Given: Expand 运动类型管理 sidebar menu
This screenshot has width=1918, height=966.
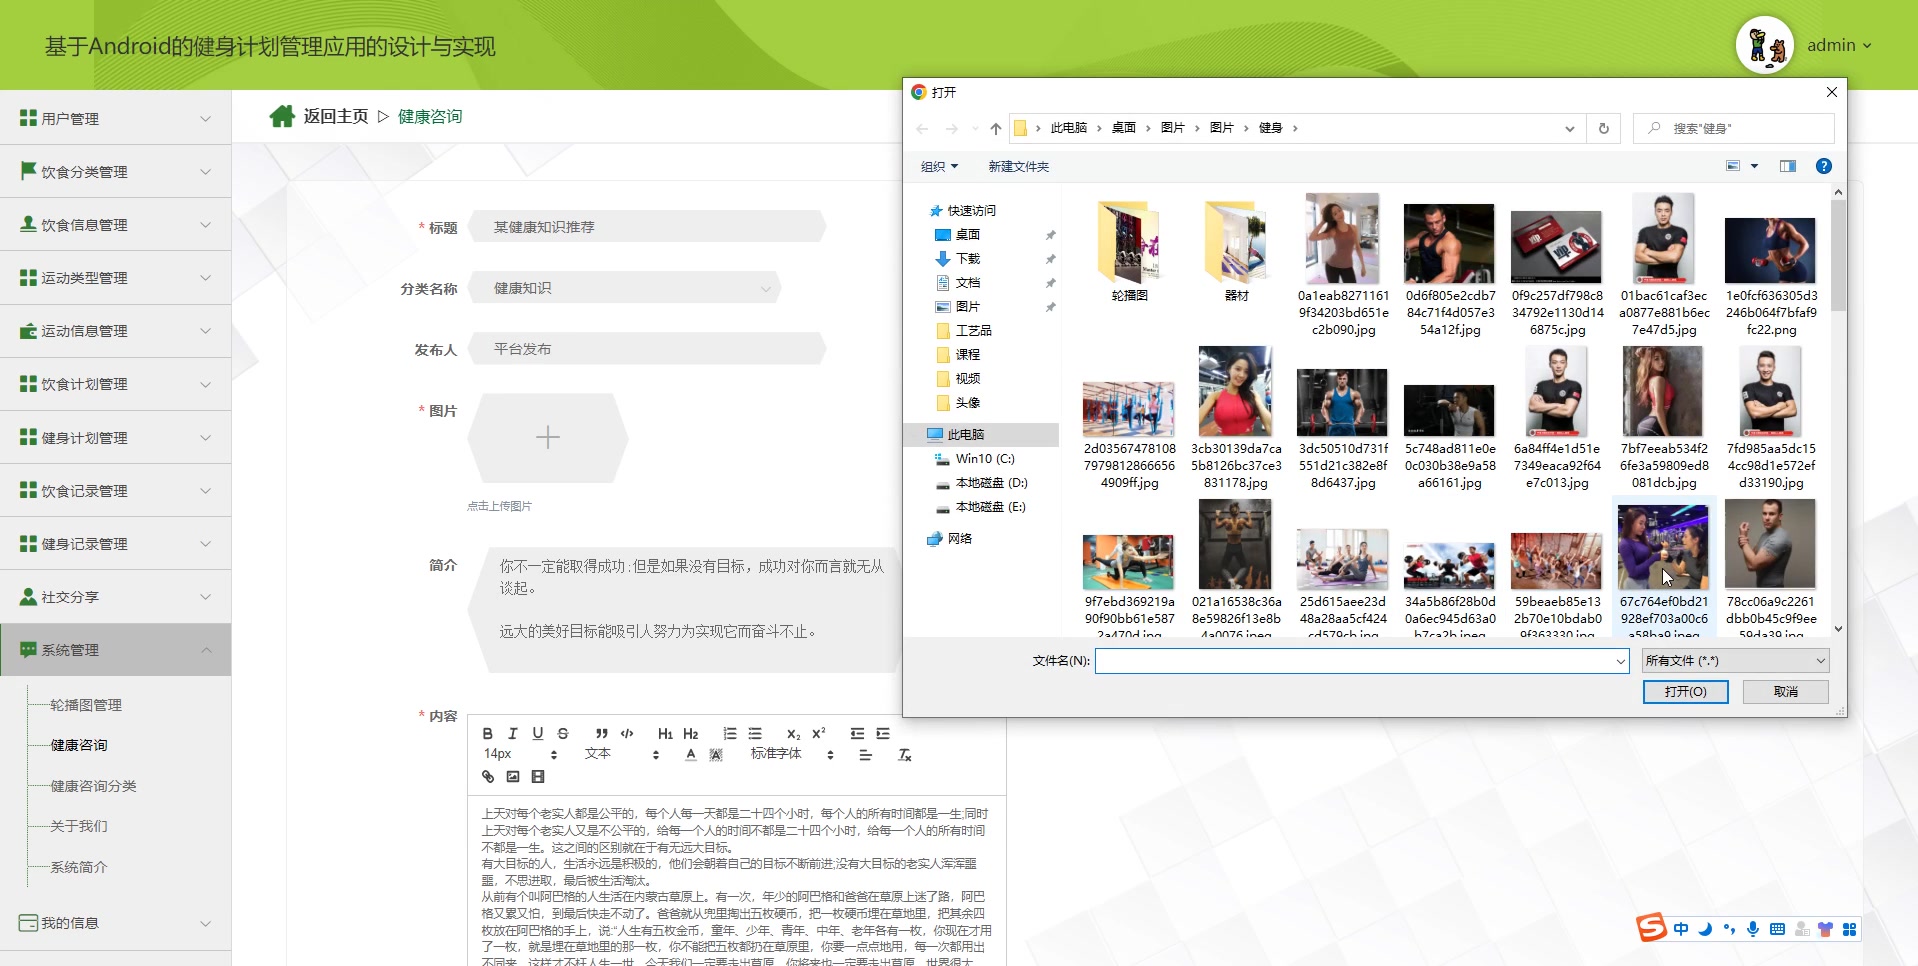Looking at the screenshot, I should click(116, 278).
